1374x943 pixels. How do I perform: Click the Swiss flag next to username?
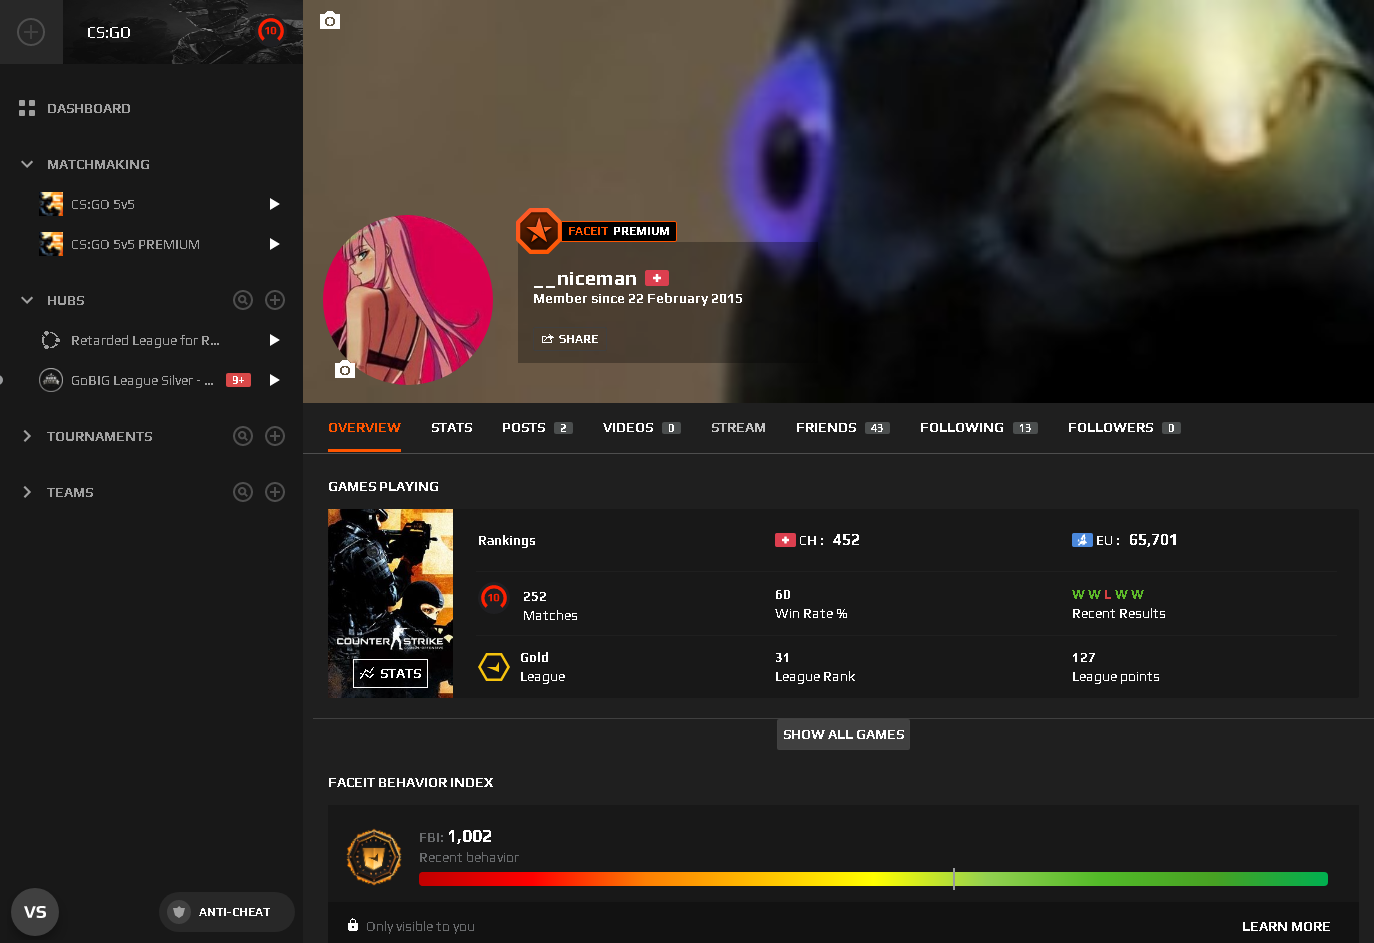657,278
